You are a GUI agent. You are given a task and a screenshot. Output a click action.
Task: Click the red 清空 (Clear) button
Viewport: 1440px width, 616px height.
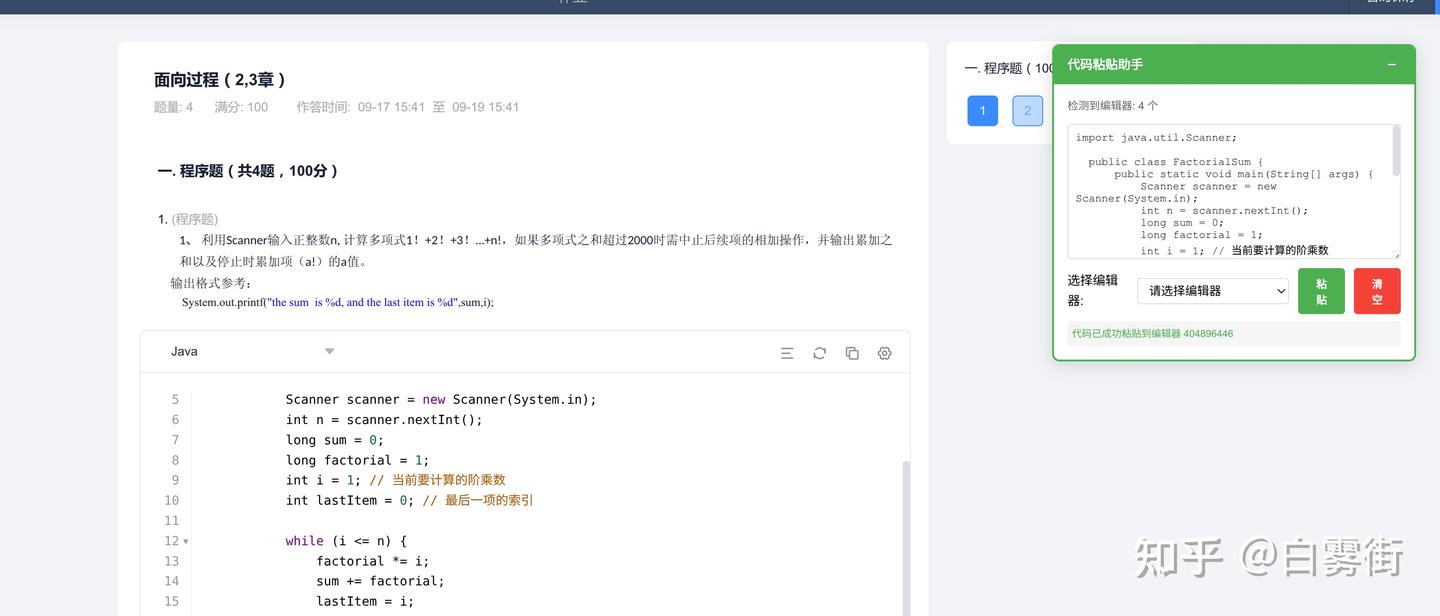(x=1377, y=290)
